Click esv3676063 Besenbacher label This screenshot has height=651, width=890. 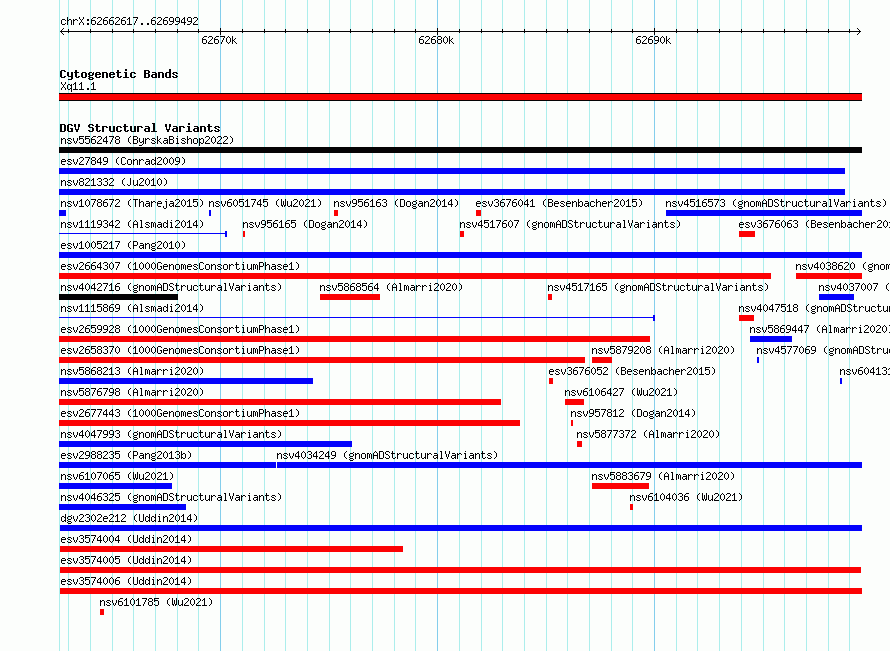tap(814, 224)
